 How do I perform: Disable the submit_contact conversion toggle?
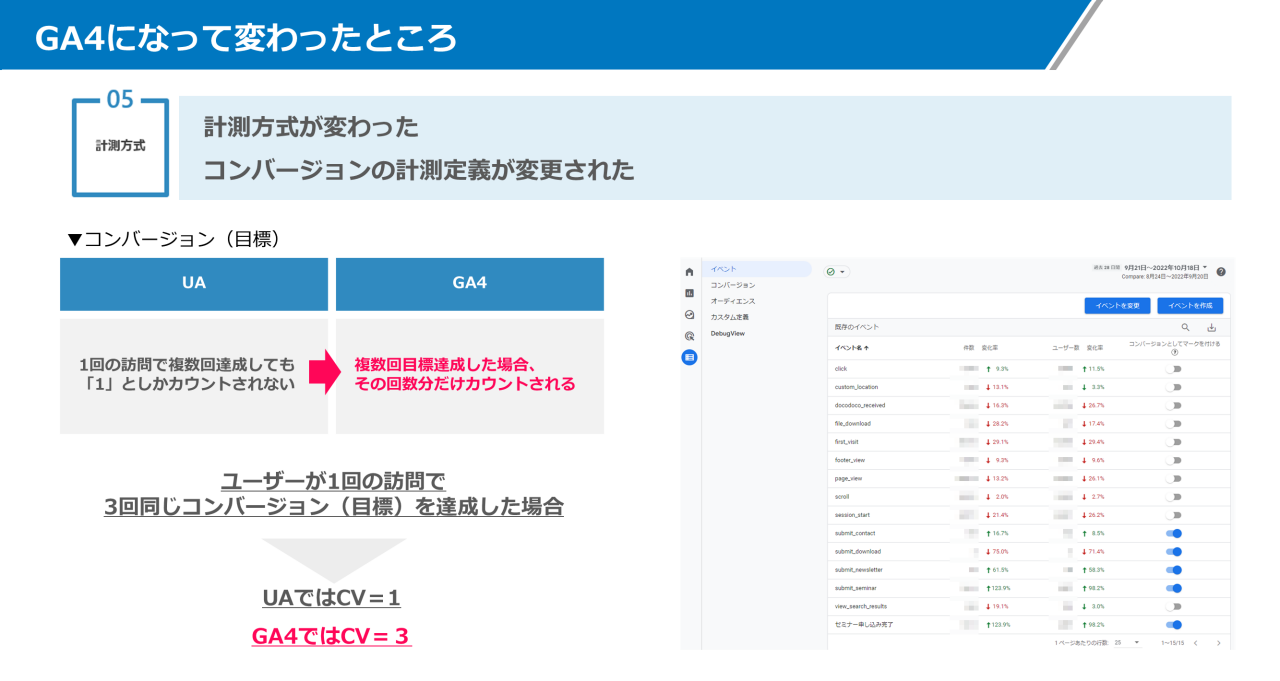click(x=1175, y=535)
